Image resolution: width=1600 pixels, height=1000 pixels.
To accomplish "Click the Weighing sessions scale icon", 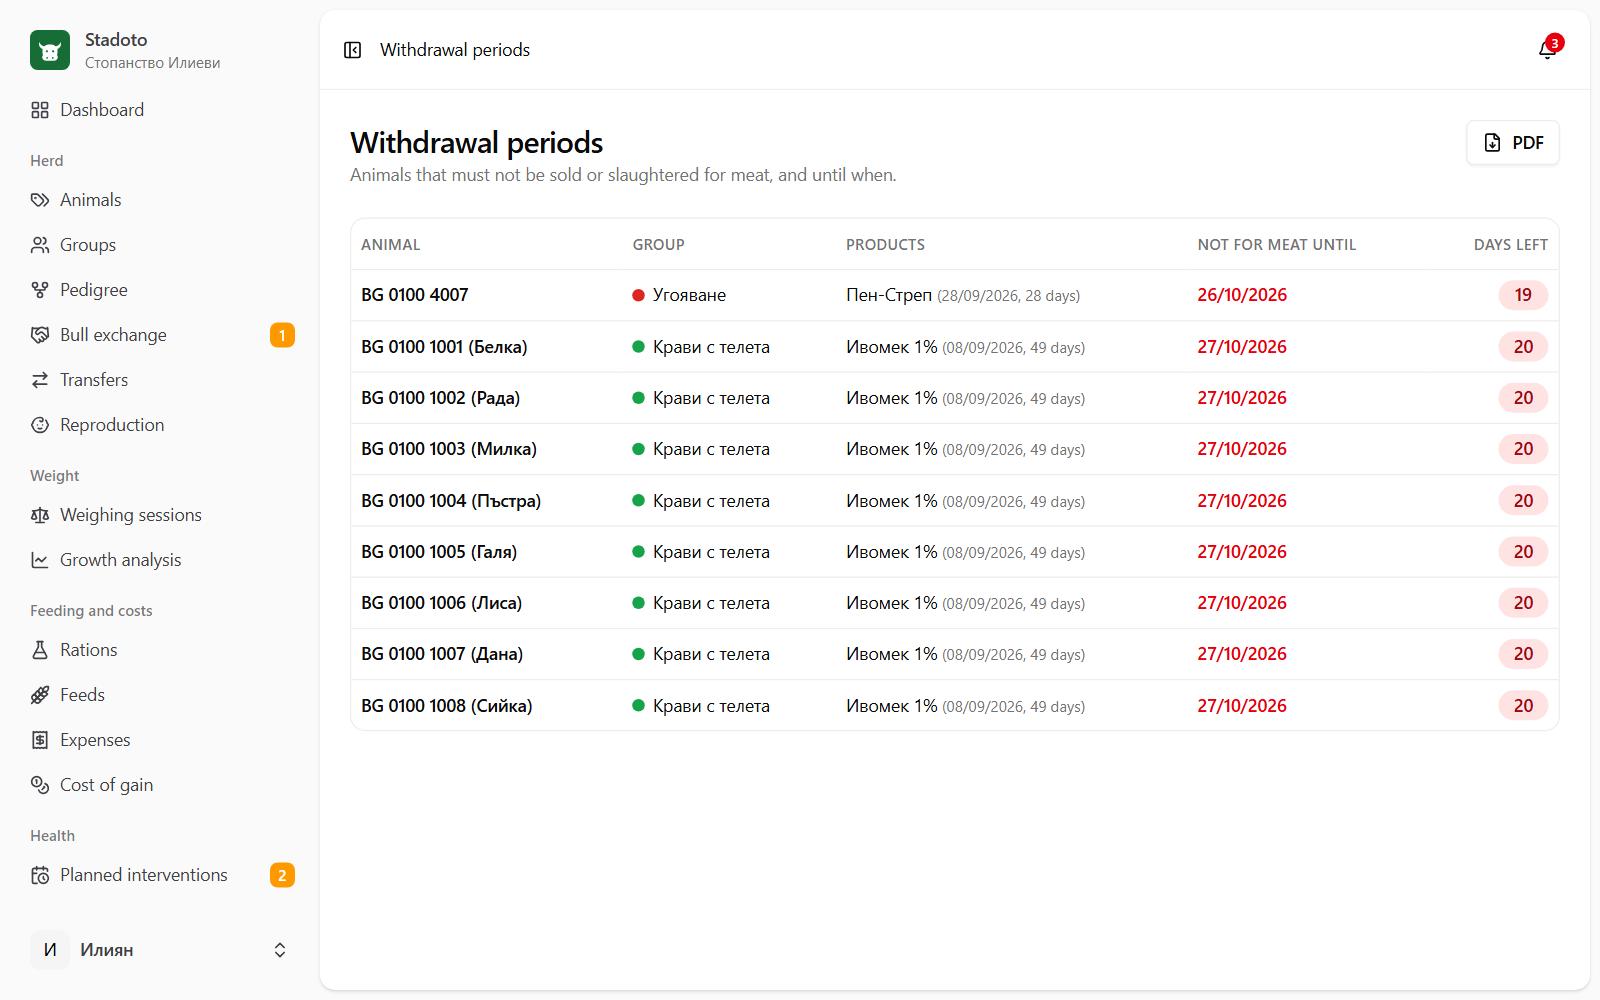I will point(40,515).
